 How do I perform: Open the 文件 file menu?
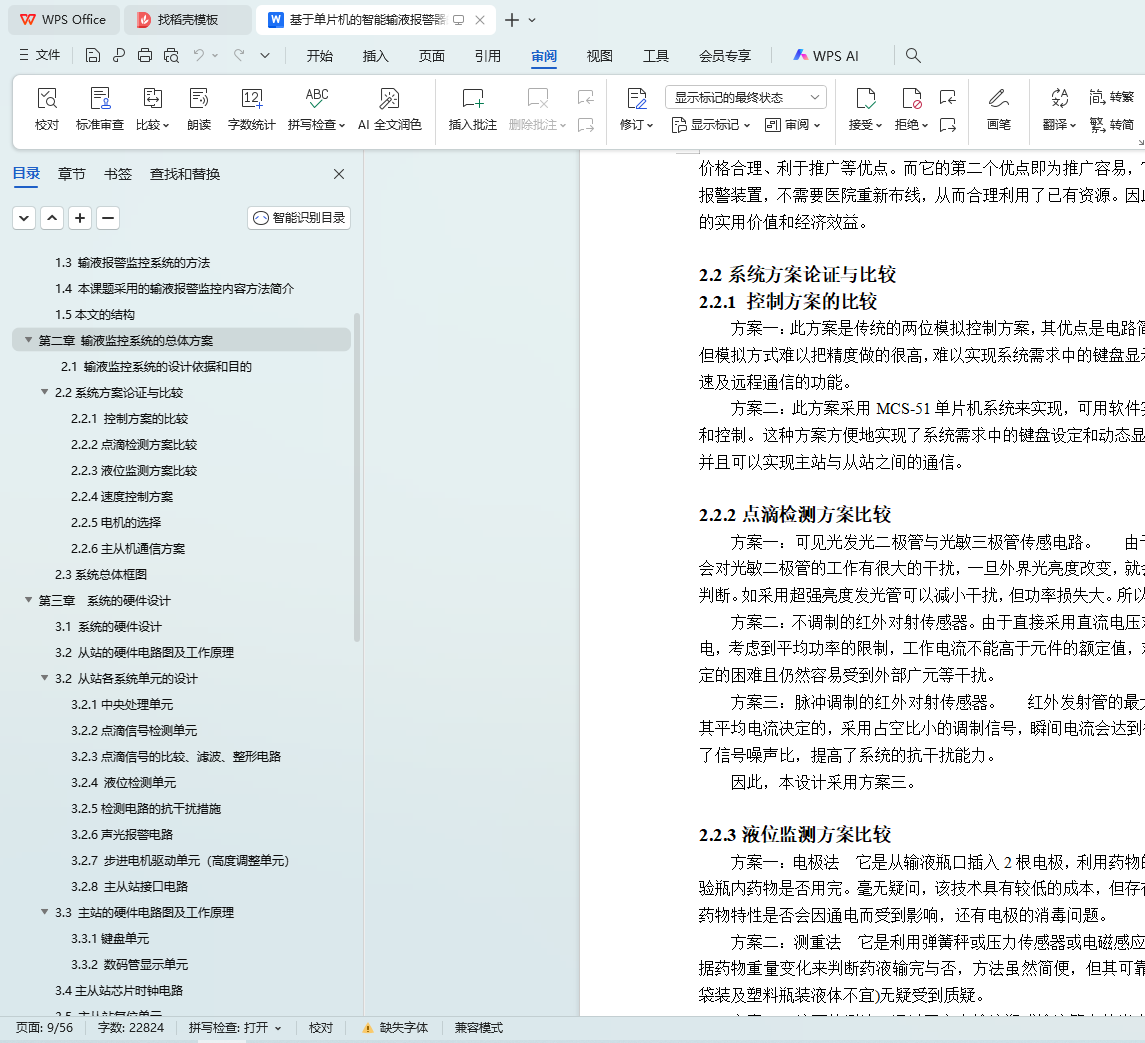[40, 56]
